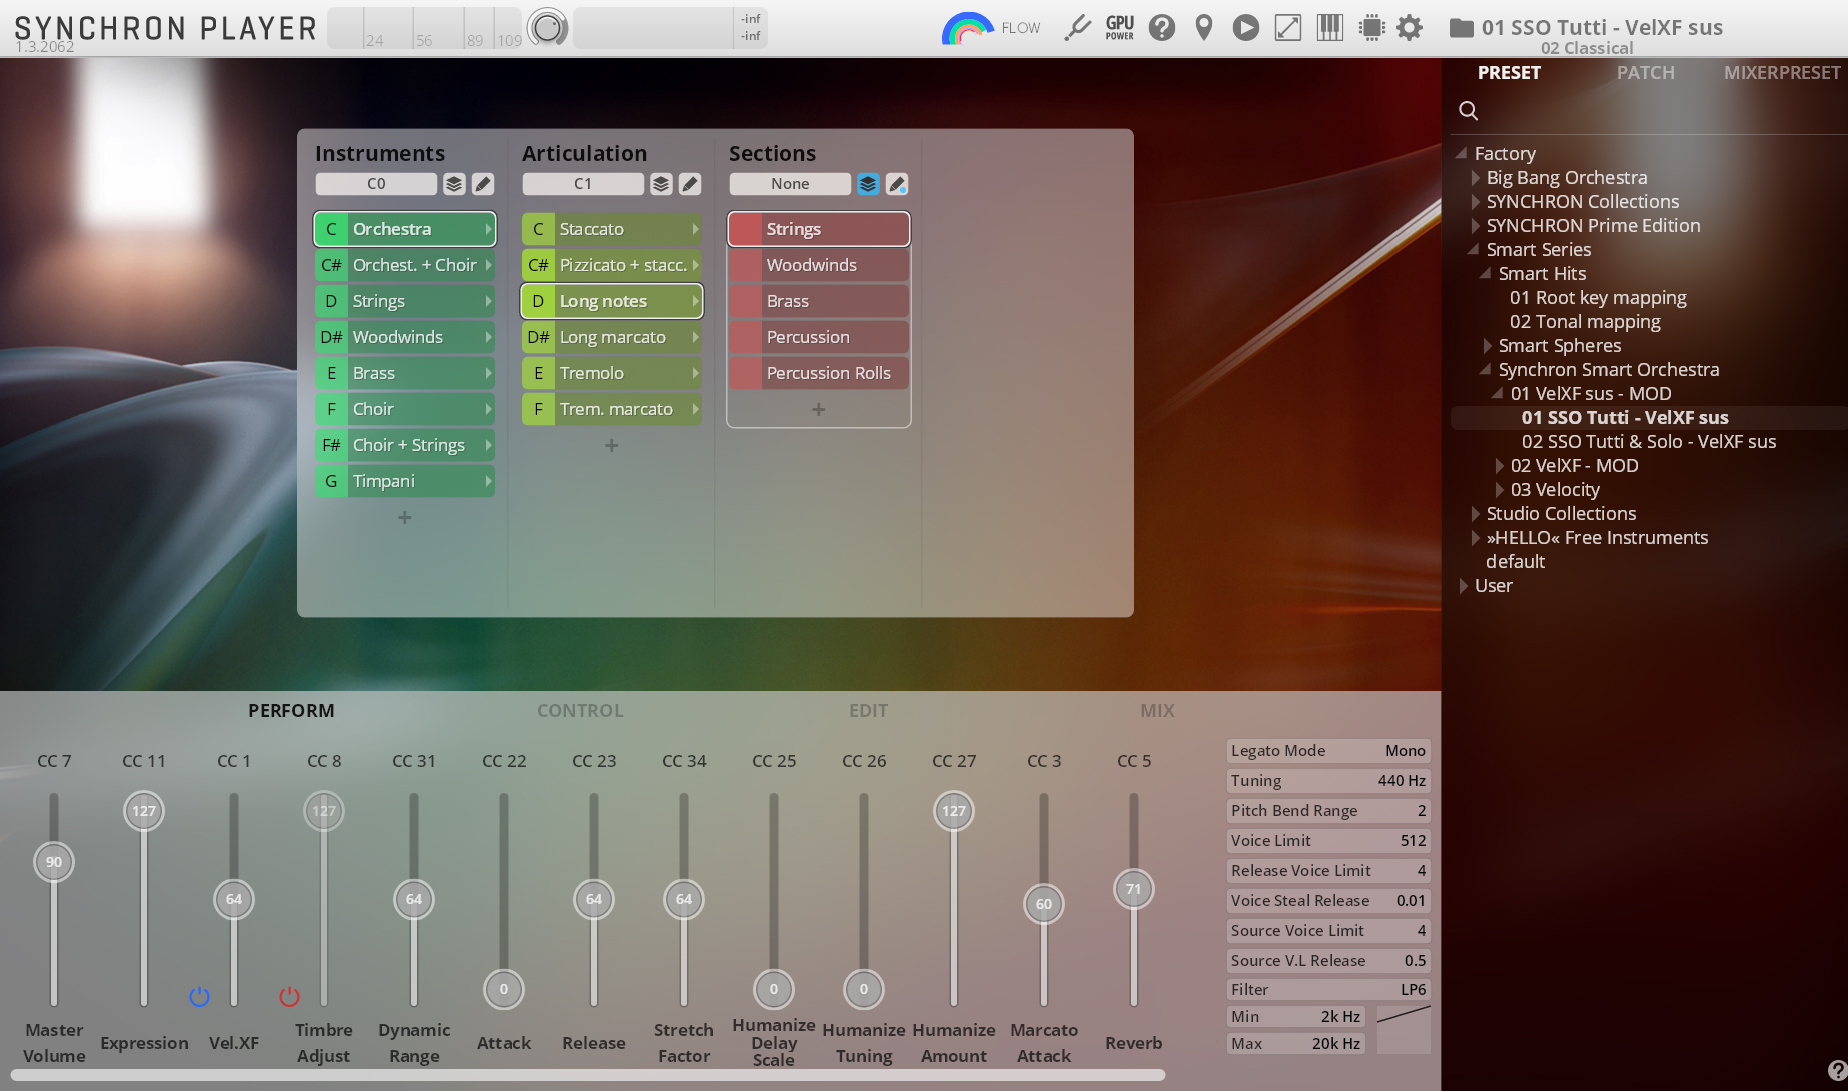
Task: Switch to the PRESET tab
Action: coord(1509,73)
